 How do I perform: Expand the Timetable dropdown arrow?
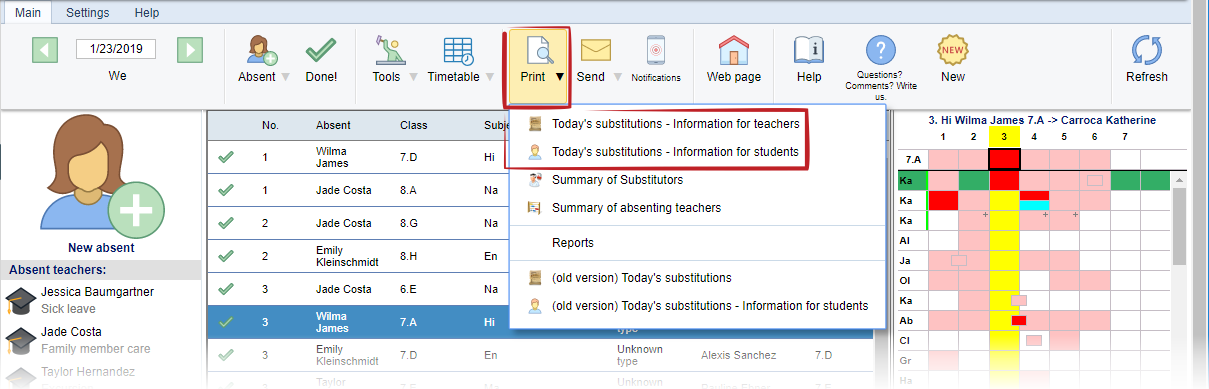[x=490, y=77]
